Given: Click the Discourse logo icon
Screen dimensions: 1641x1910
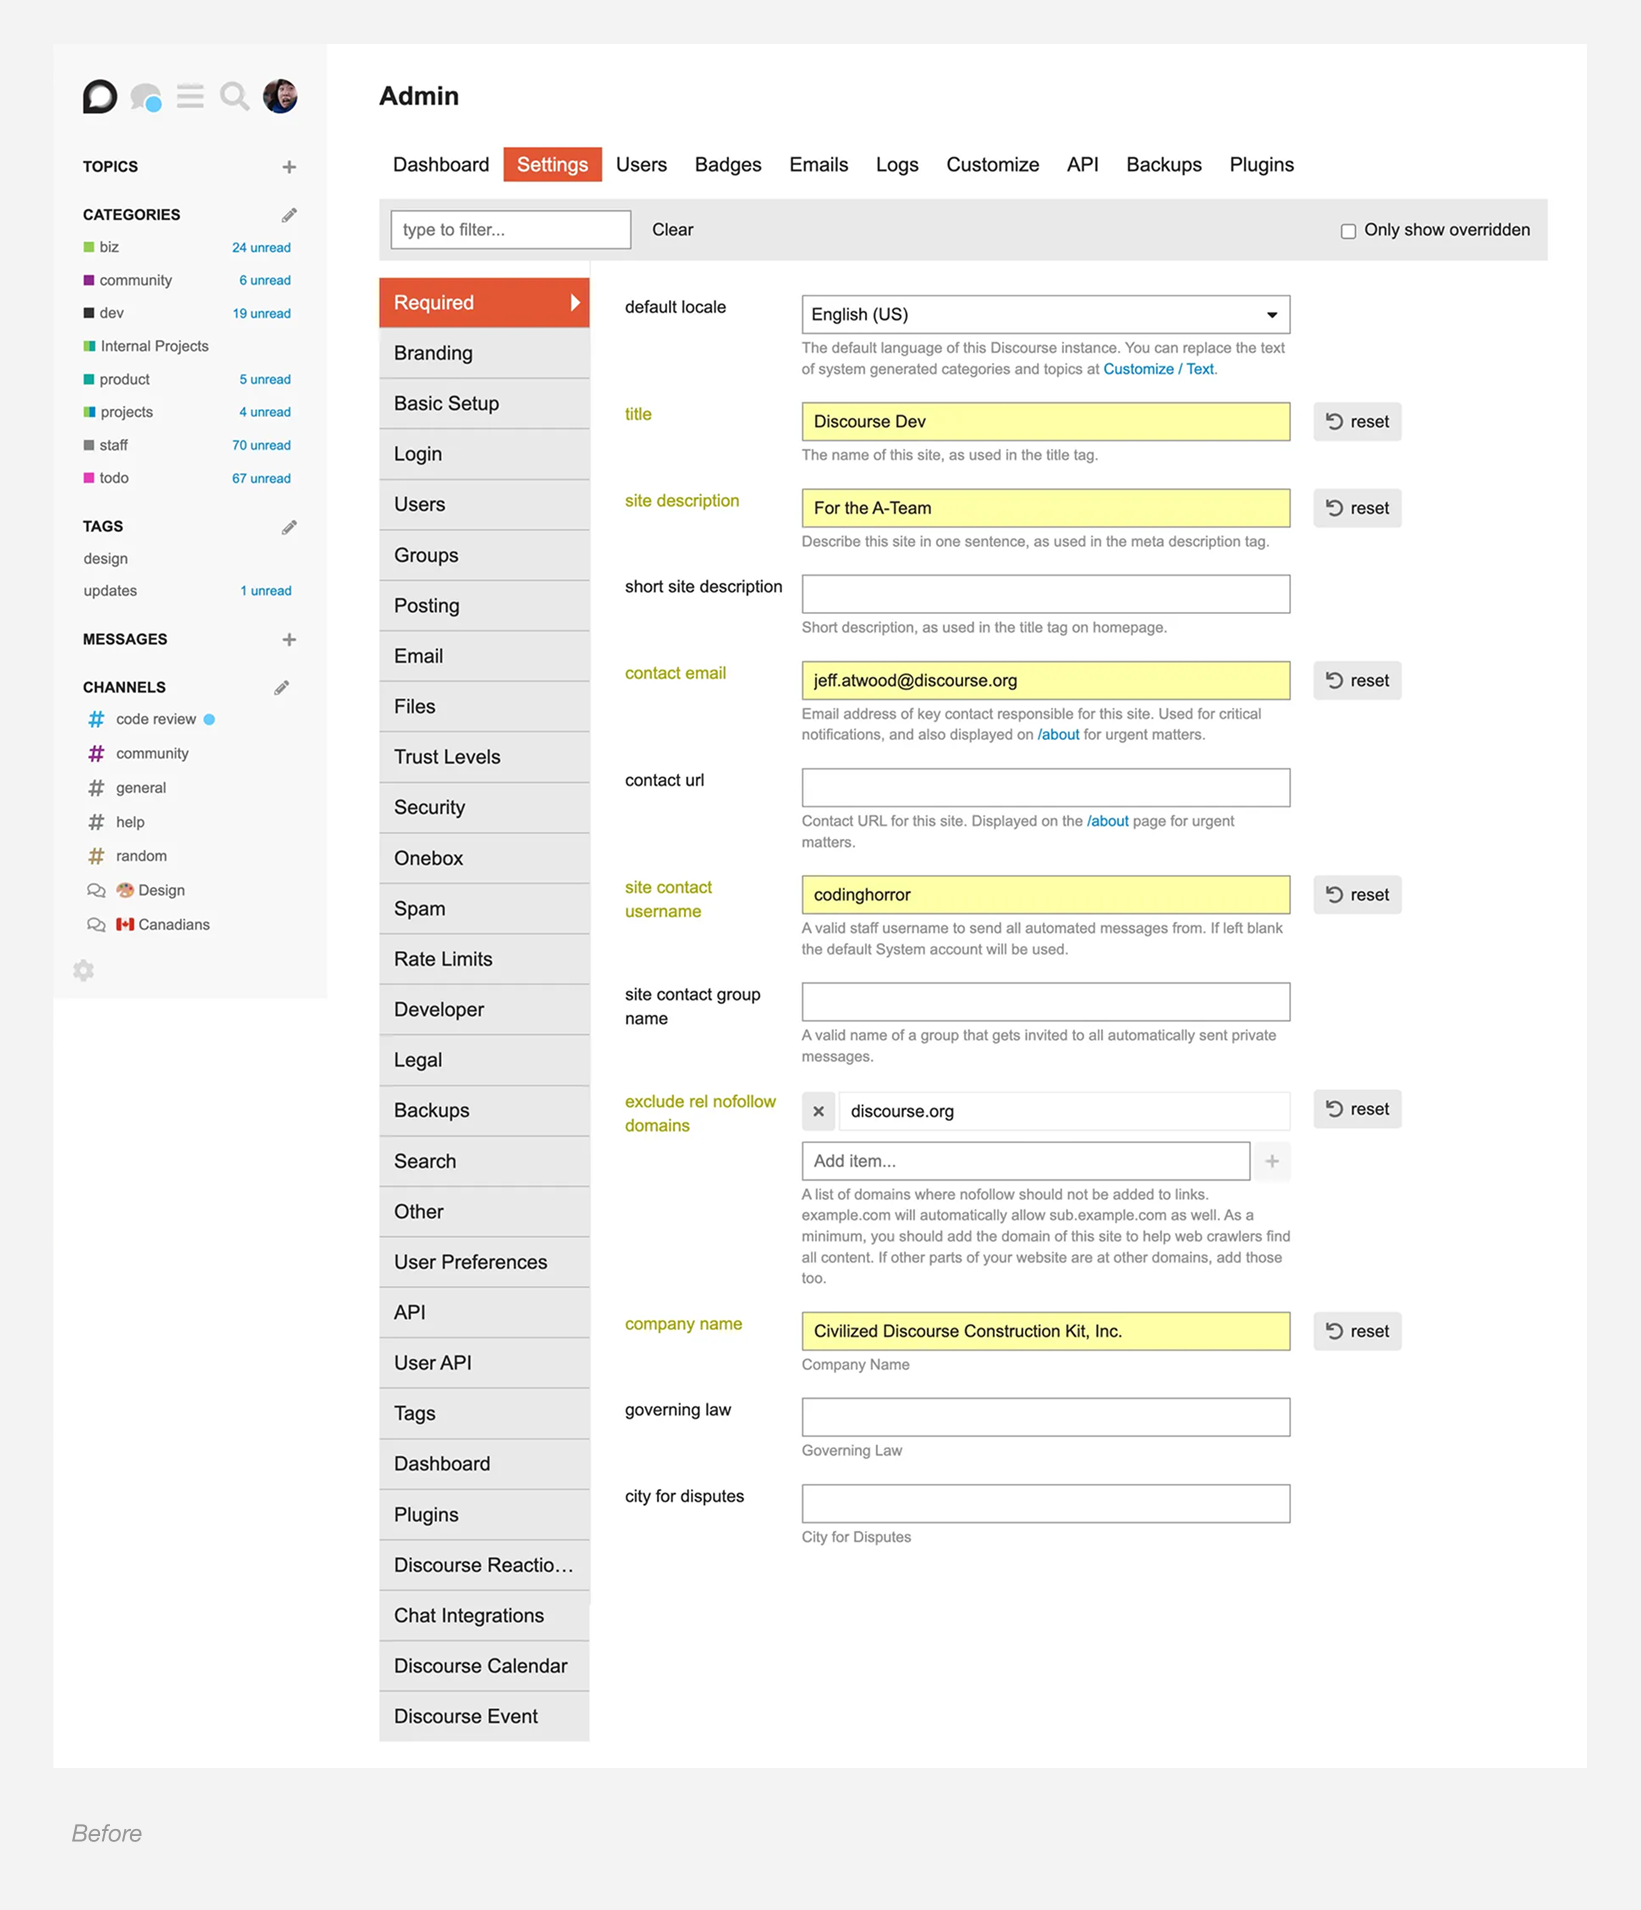Looking at the screenshot, I should pos(99,97).
